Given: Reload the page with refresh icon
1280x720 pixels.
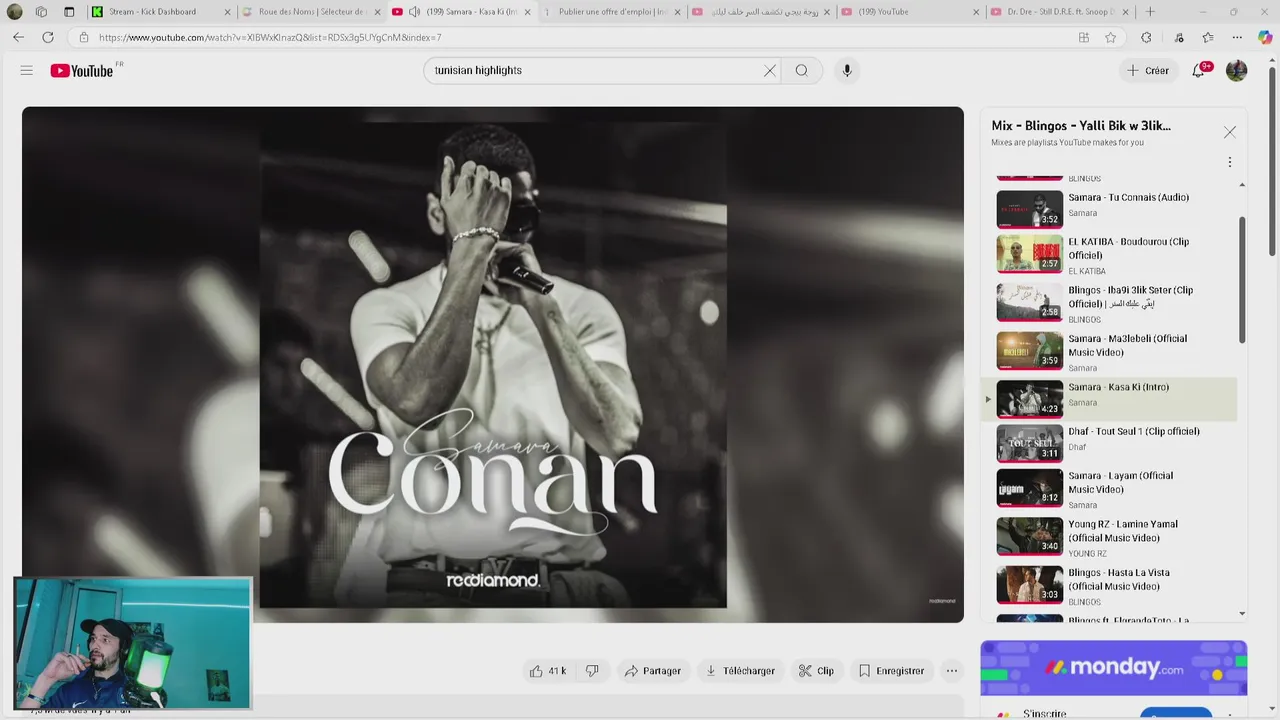Looking at the screenshot, I should 47,37.
